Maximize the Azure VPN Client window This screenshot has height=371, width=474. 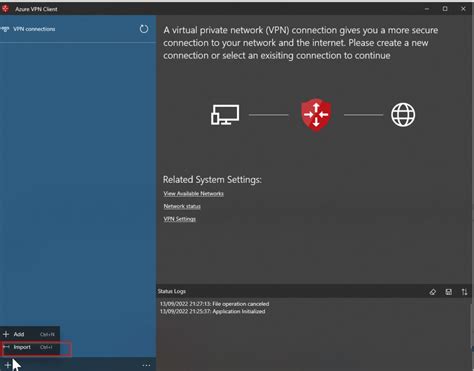pyautogui.click(x=445, y=9)
